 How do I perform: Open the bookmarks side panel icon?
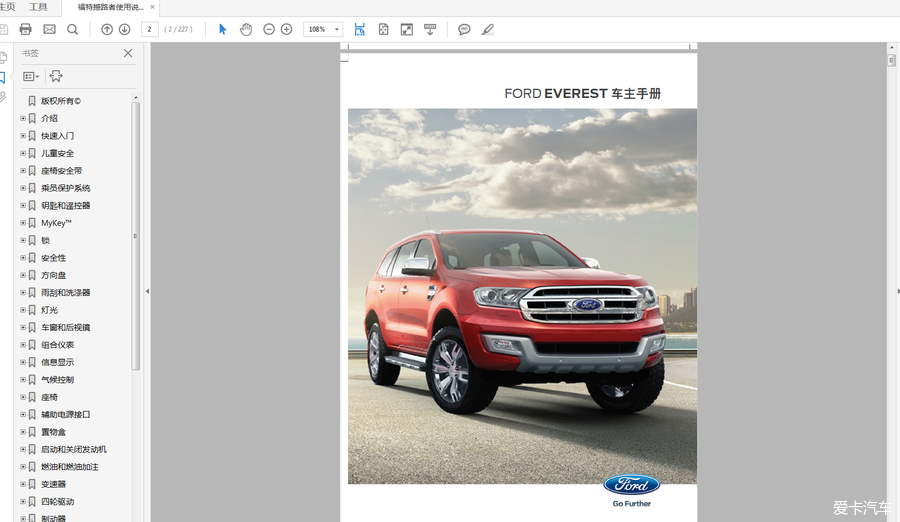pos(2,78)
